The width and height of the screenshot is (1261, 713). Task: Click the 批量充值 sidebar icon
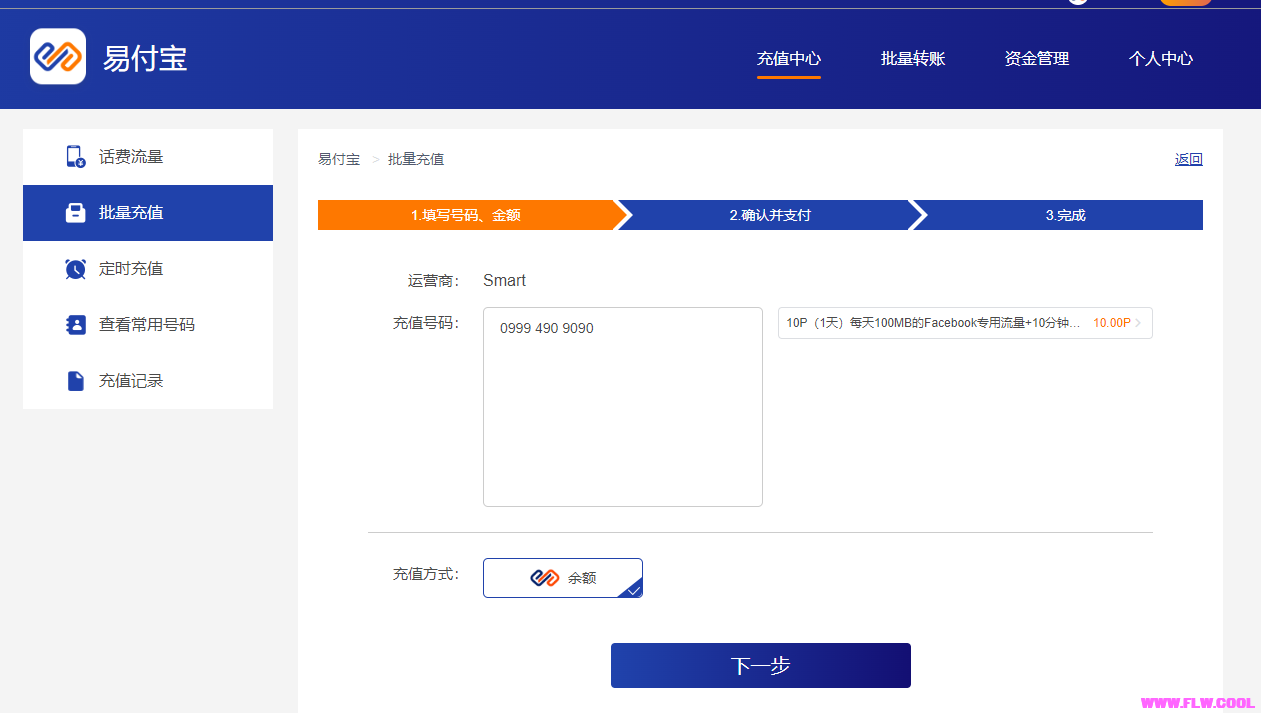click(75, 213)
